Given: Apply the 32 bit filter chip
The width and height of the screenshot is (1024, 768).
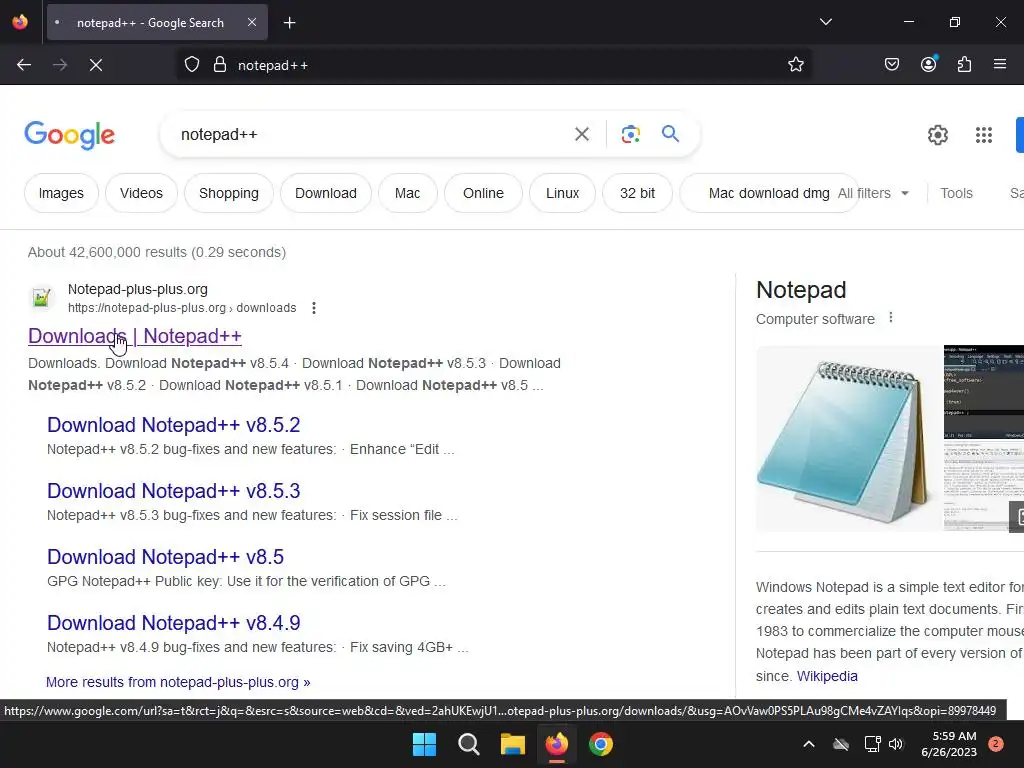Looking at the screenshot, I should point(637,193).
